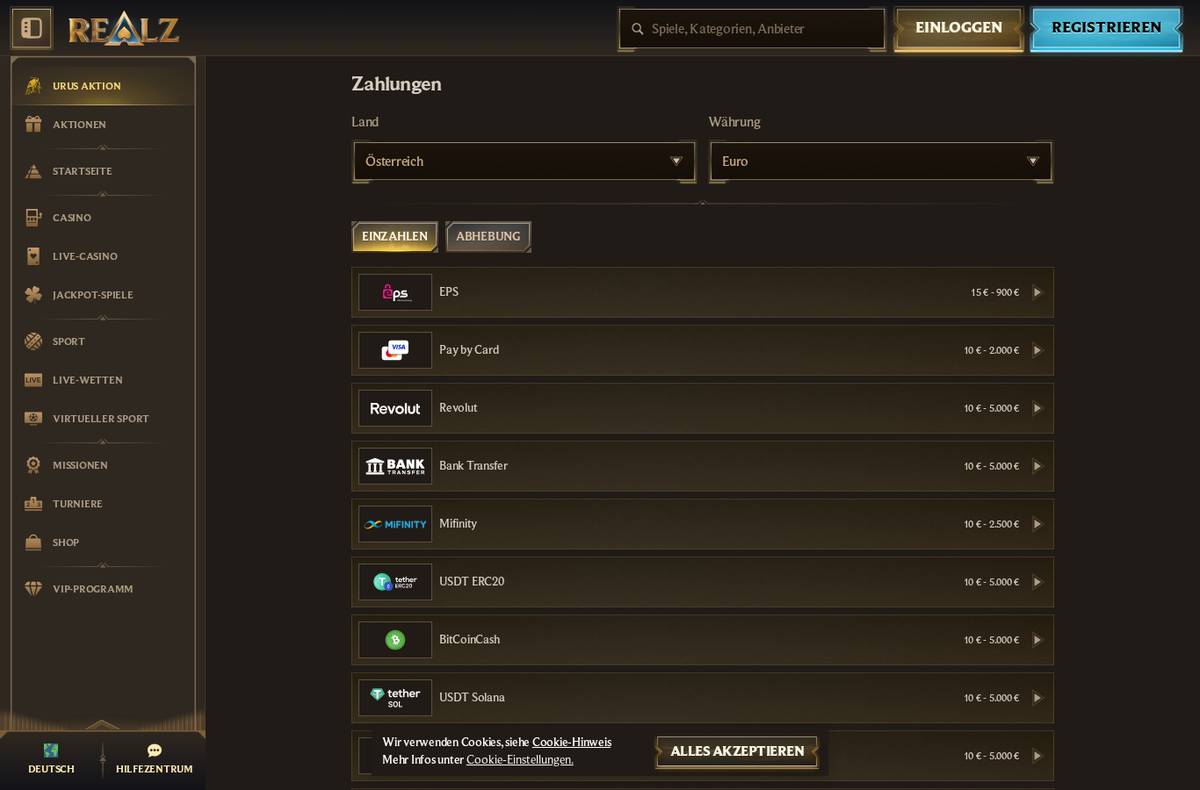Click the VIP-Programm diamond icon

33,589
